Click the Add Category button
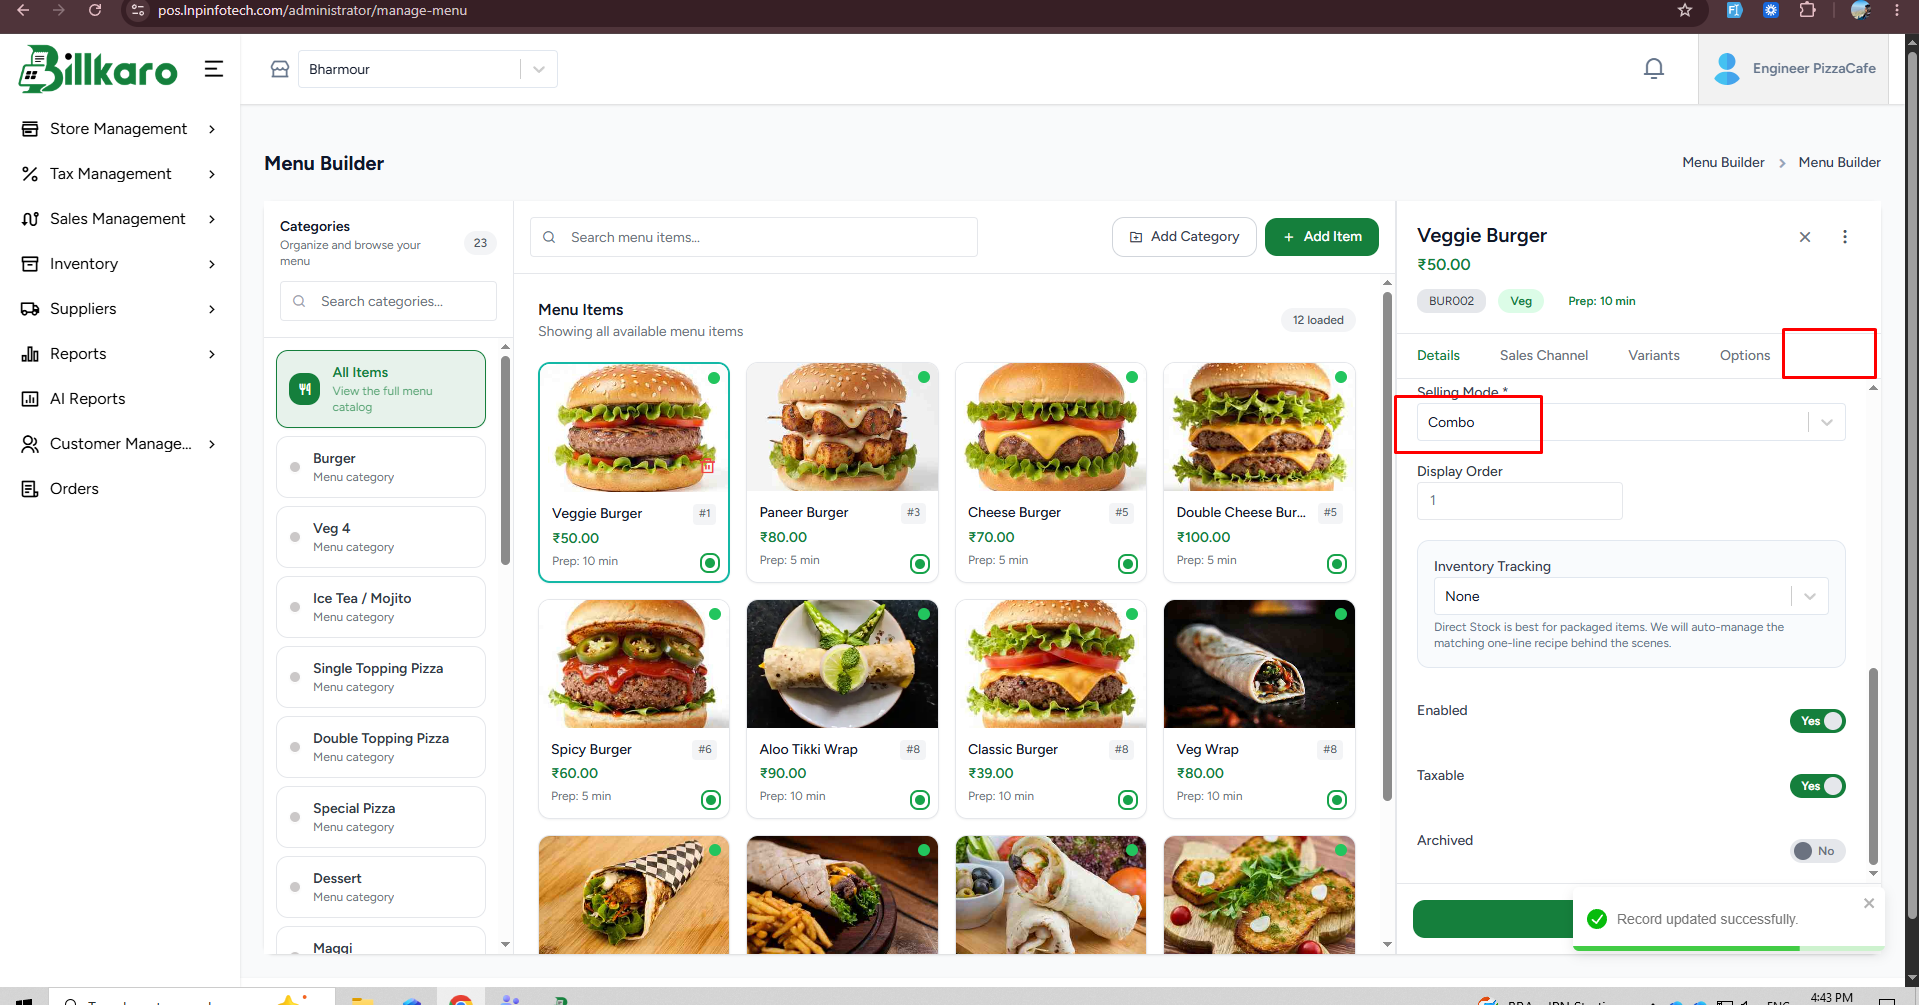1919x1005 pixels. pos(1184,237)
